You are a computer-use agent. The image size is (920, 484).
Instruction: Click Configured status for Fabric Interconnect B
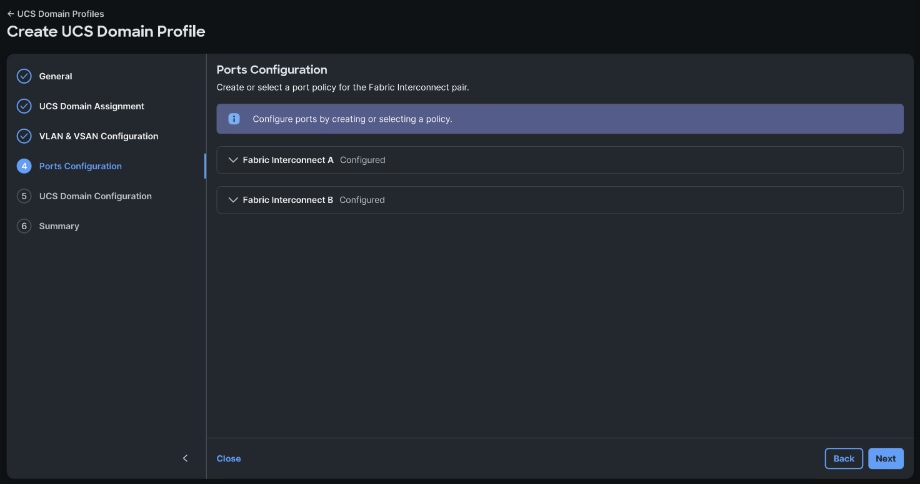[x=362, y=199]
